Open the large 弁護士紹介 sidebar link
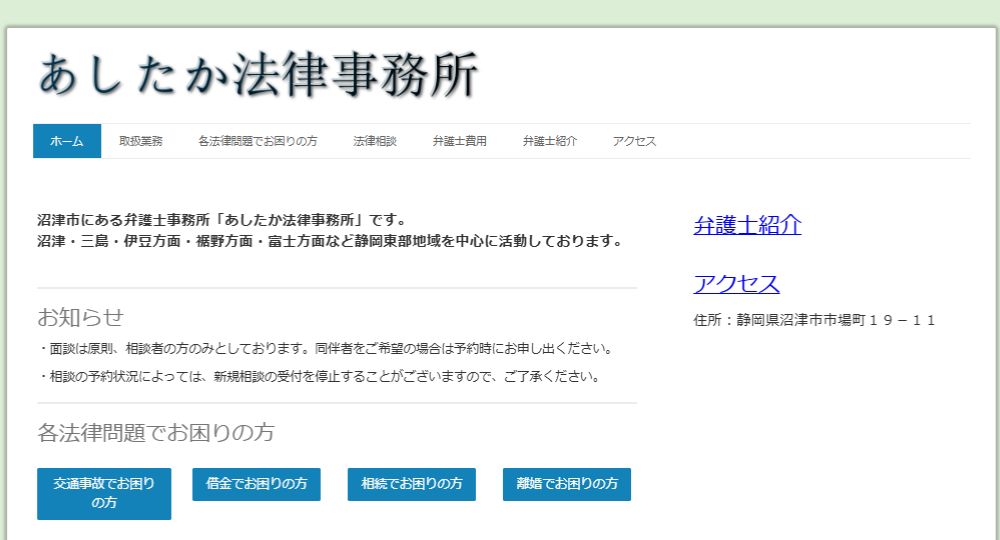Image resolution: width=1000 pixels, height=540 pixels. 747,225
